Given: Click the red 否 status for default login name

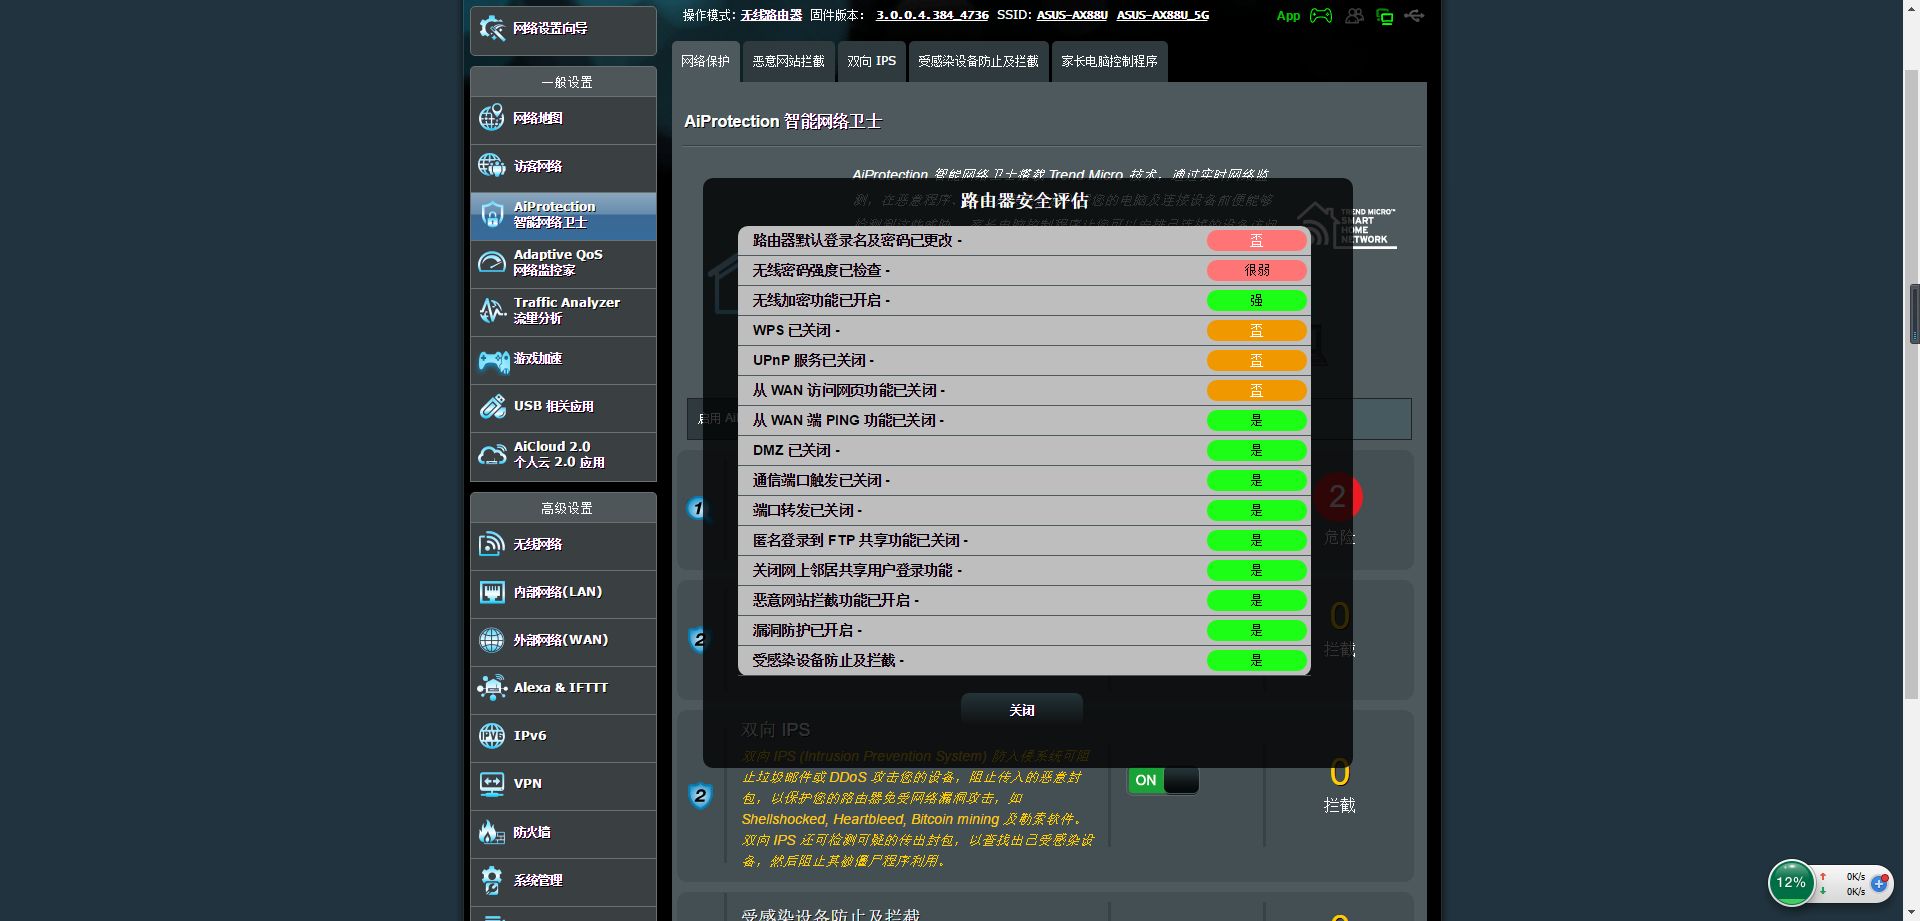Looking at the screenshot, I should coord(1257,240).
